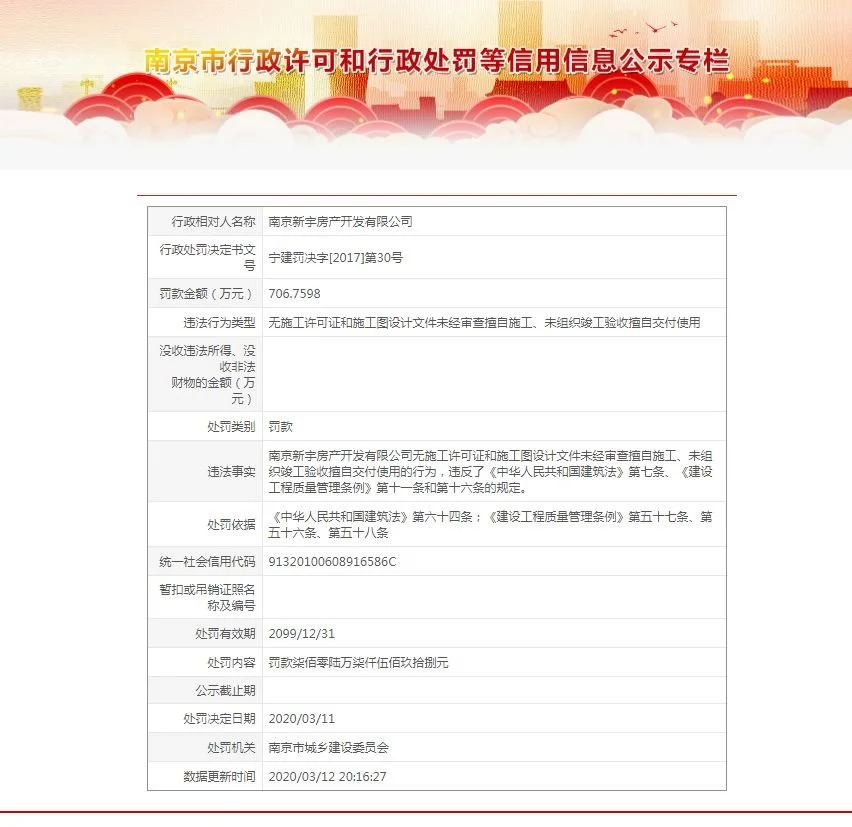Click the label 统一社会信用代码
Image resolution: width=852 pixels, height=827 pixels.
coord(207,561)
